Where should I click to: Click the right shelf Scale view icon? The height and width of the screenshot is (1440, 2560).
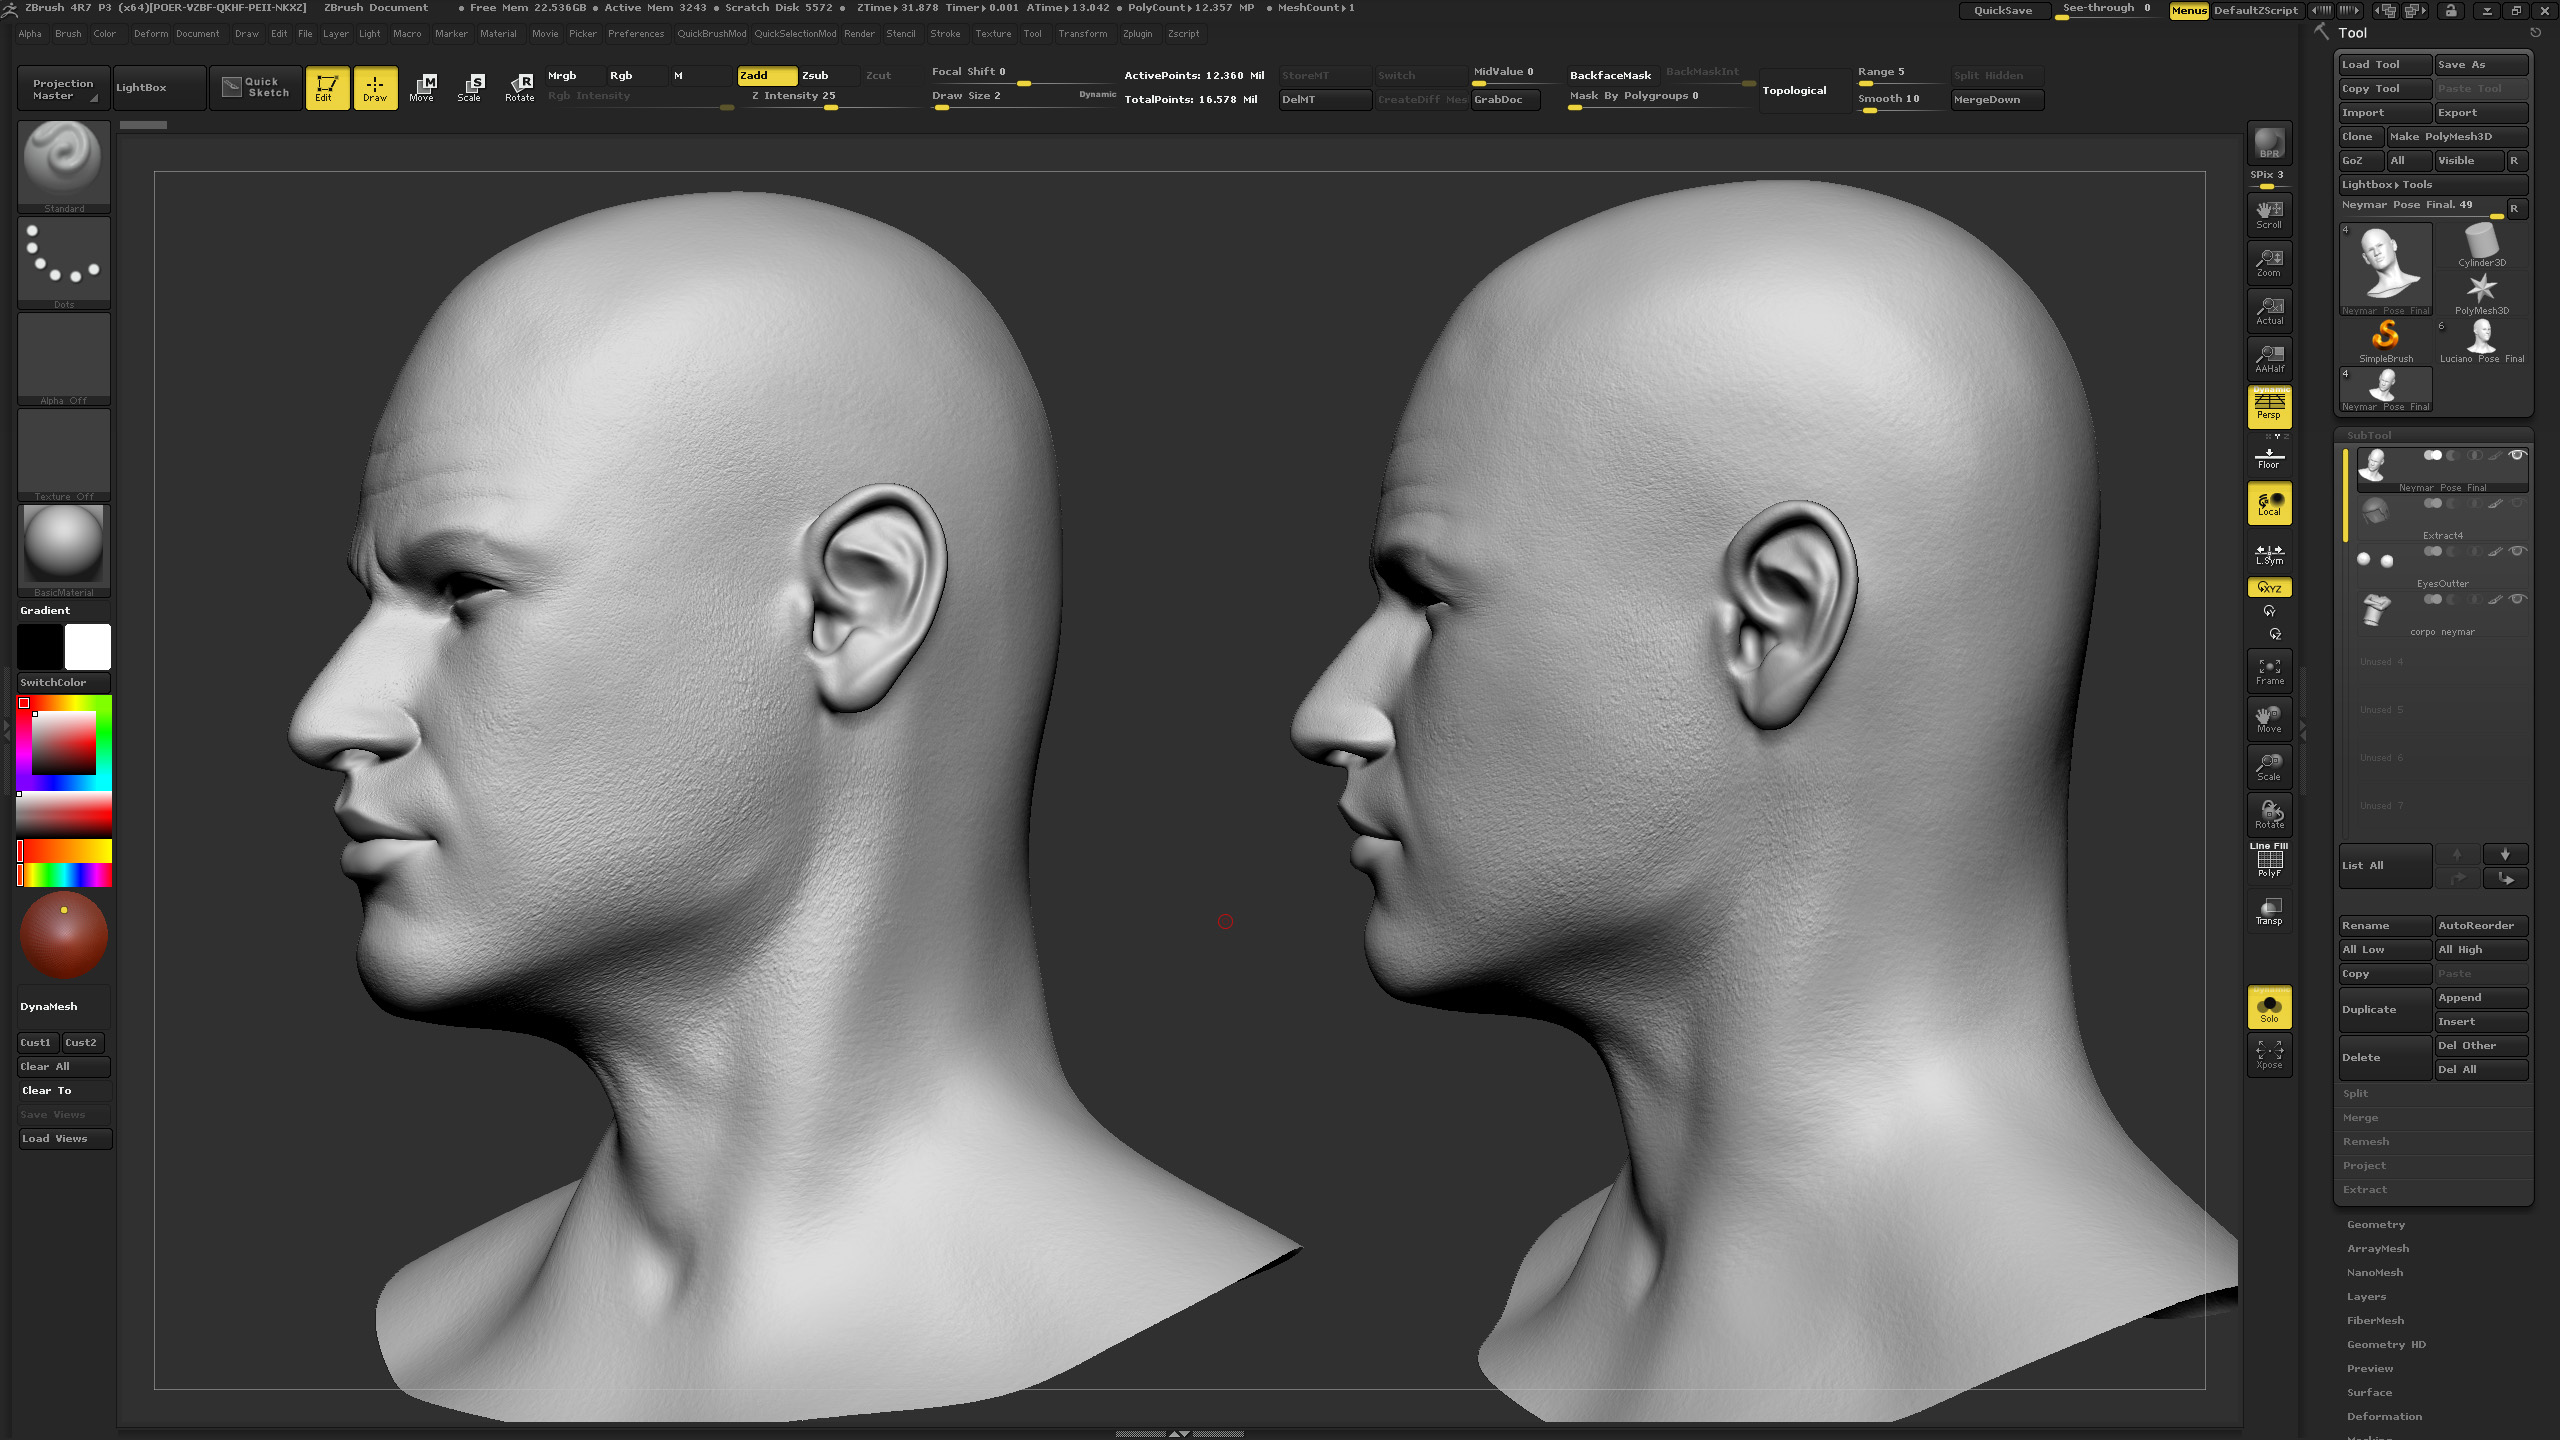coord(2269,767)
